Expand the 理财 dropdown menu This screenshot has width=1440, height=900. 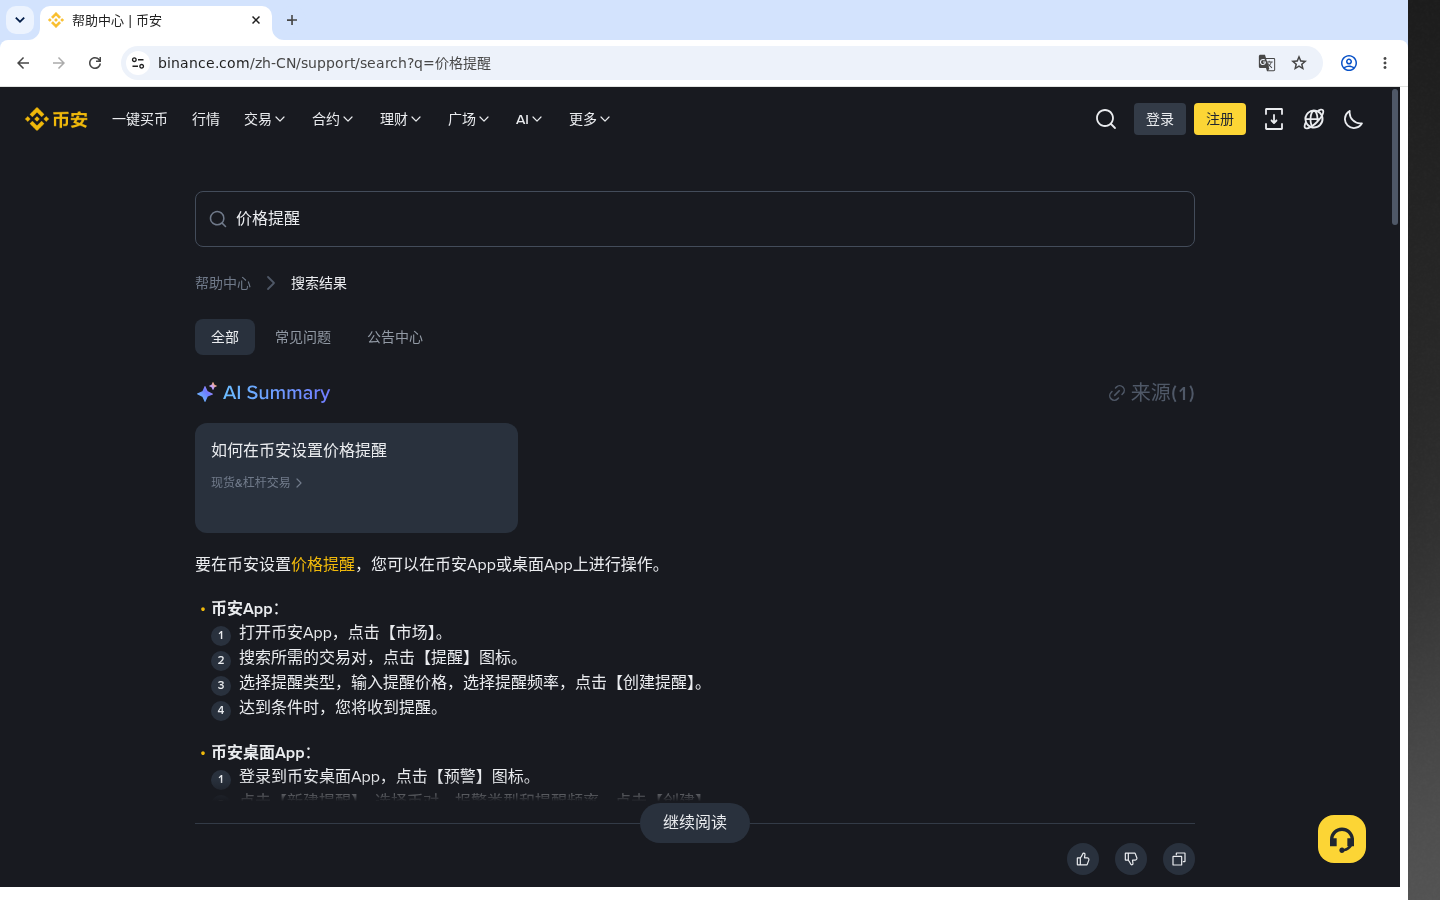tap(401, 119)
